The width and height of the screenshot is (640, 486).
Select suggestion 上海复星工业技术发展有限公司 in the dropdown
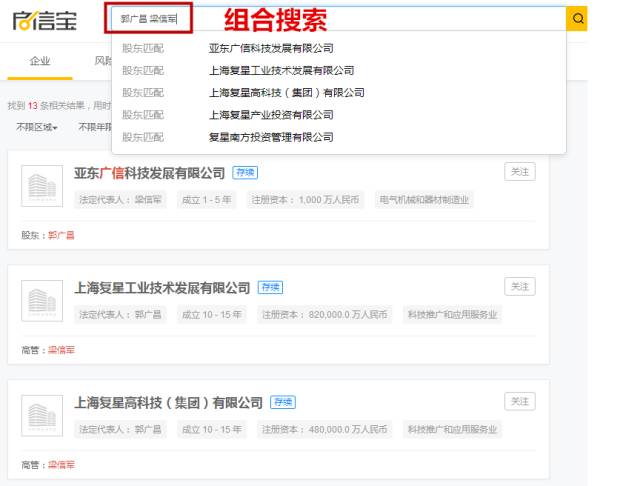(x=281, y=71)
